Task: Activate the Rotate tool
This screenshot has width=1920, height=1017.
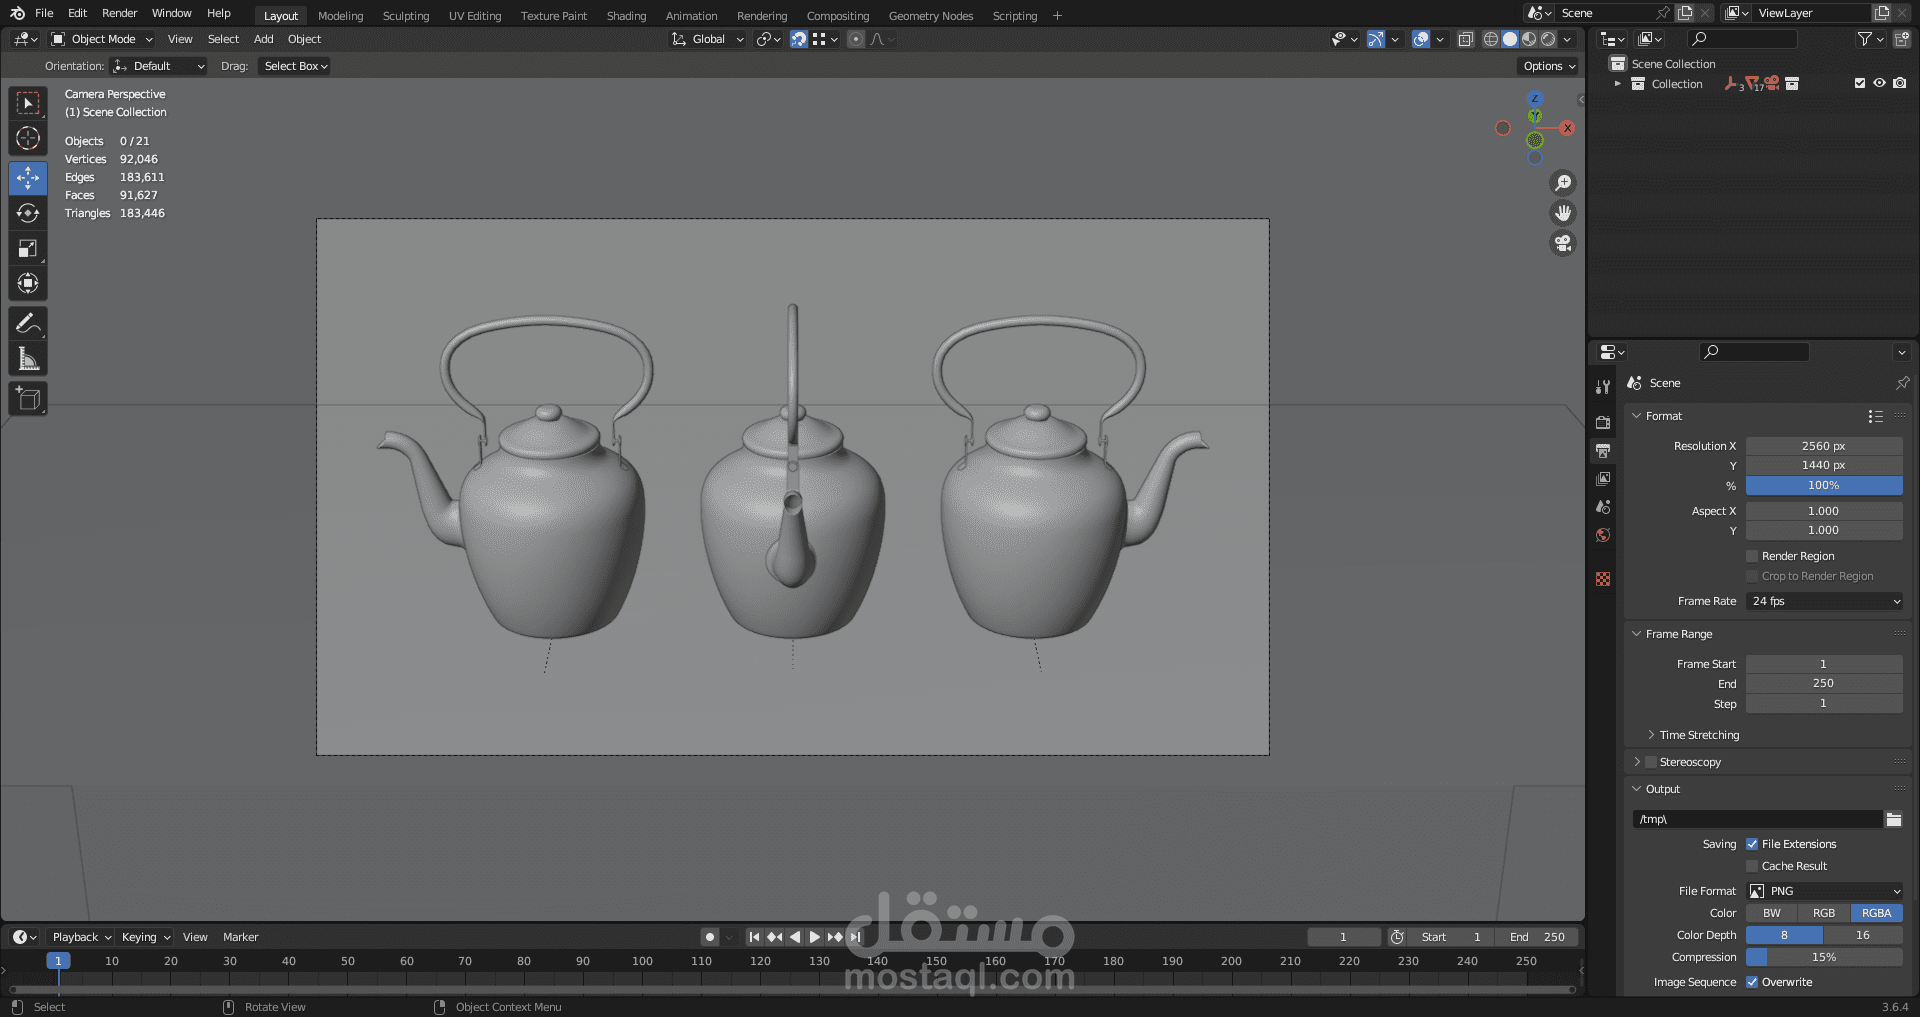Action: coord(28,213)
